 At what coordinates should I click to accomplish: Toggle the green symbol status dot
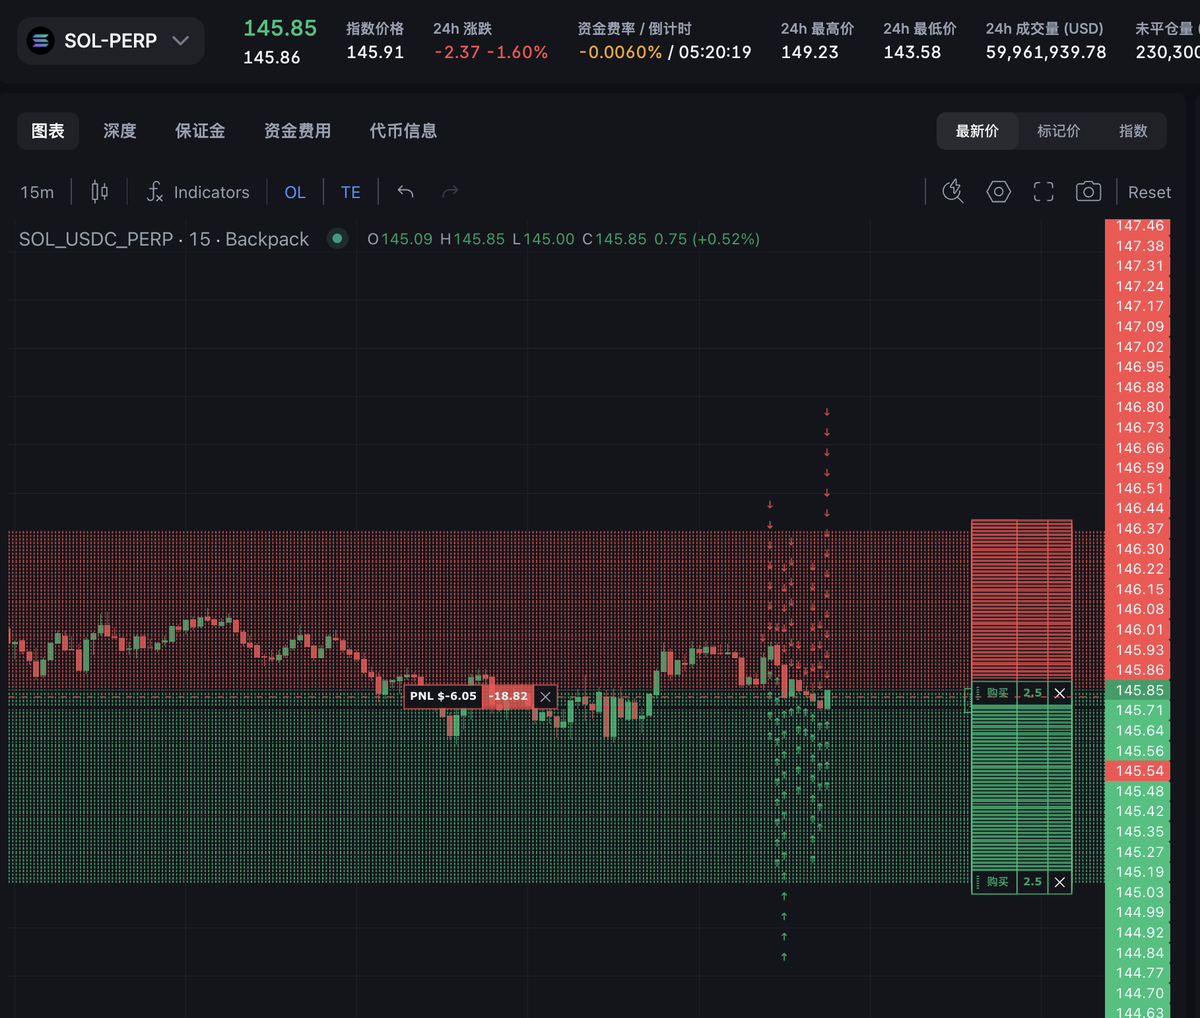[x=337, y=239]
